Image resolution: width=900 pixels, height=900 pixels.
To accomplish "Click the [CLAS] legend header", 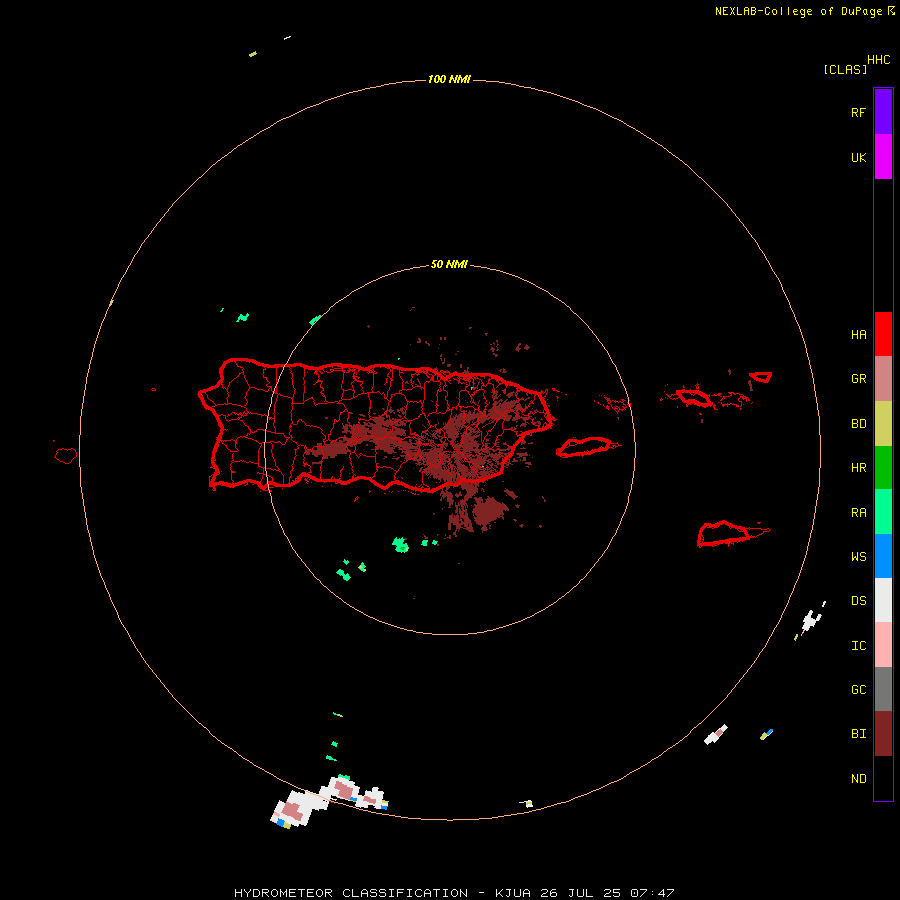I will (845, 69).
